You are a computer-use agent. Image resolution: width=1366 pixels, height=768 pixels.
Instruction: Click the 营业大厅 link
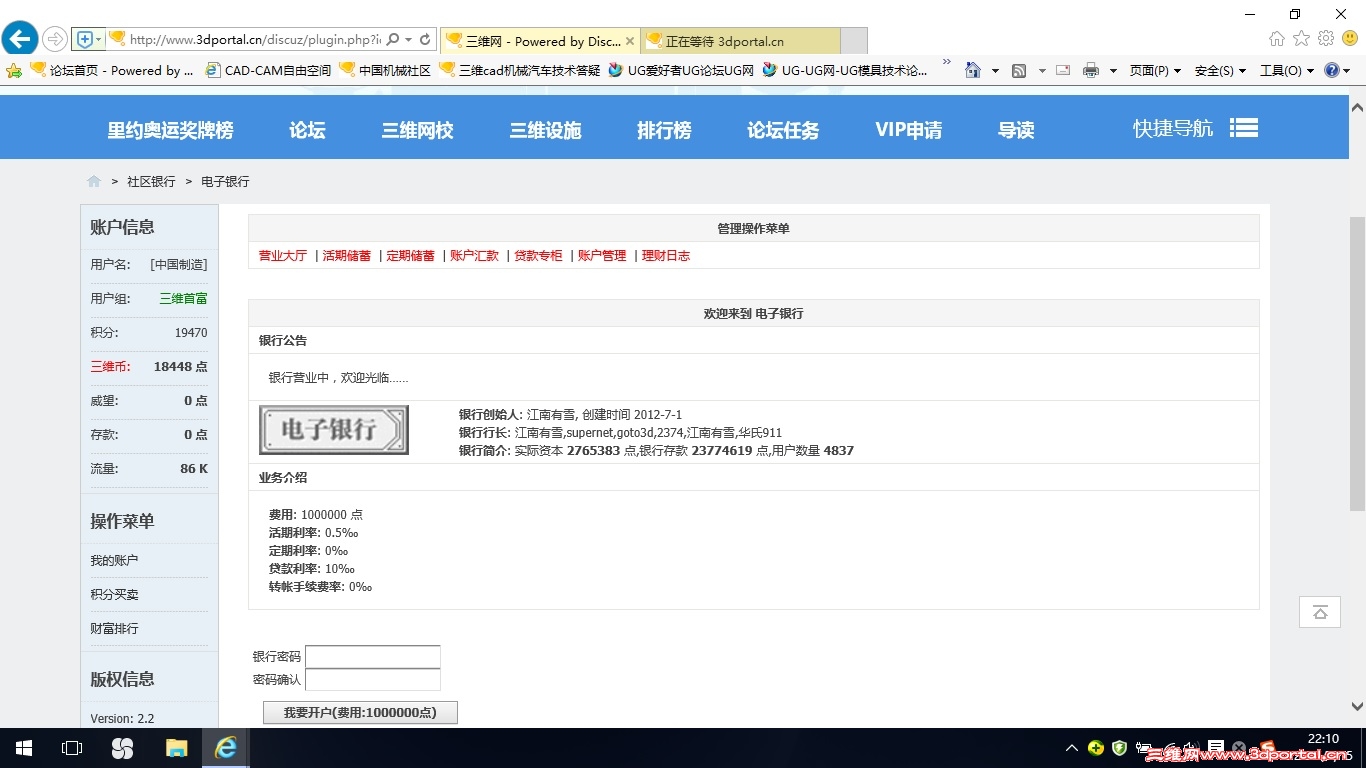tap(283, 256)
